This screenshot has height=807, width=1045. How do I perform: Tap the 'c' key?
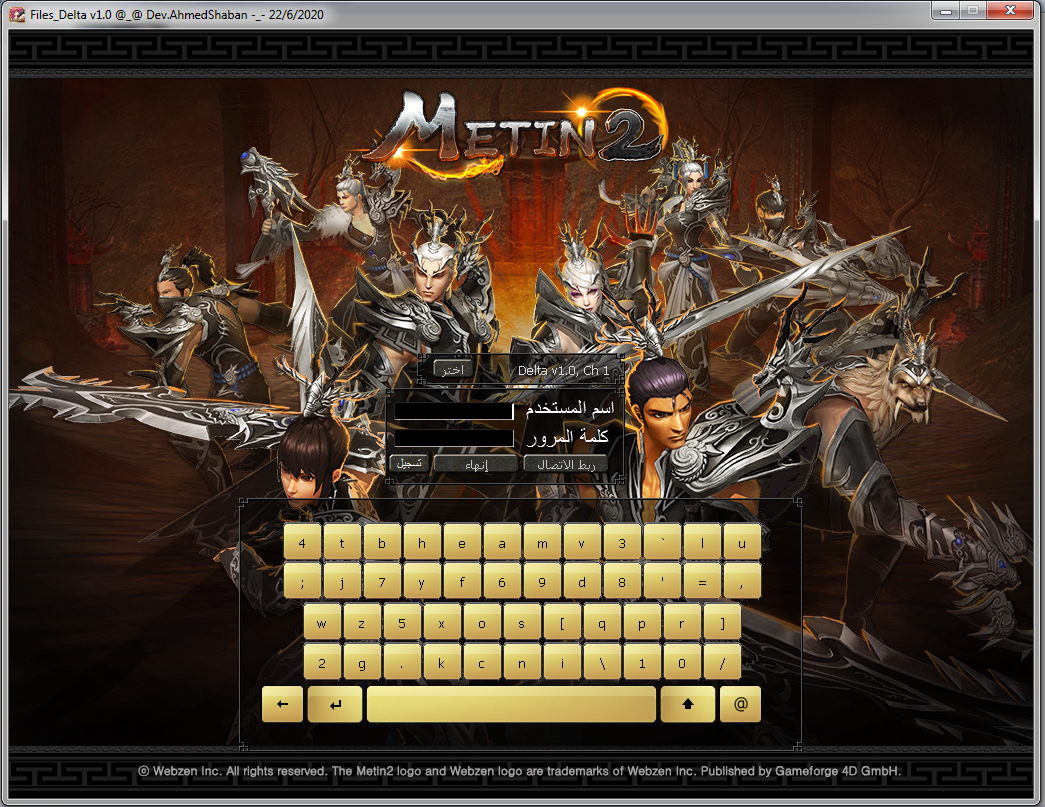482,663
